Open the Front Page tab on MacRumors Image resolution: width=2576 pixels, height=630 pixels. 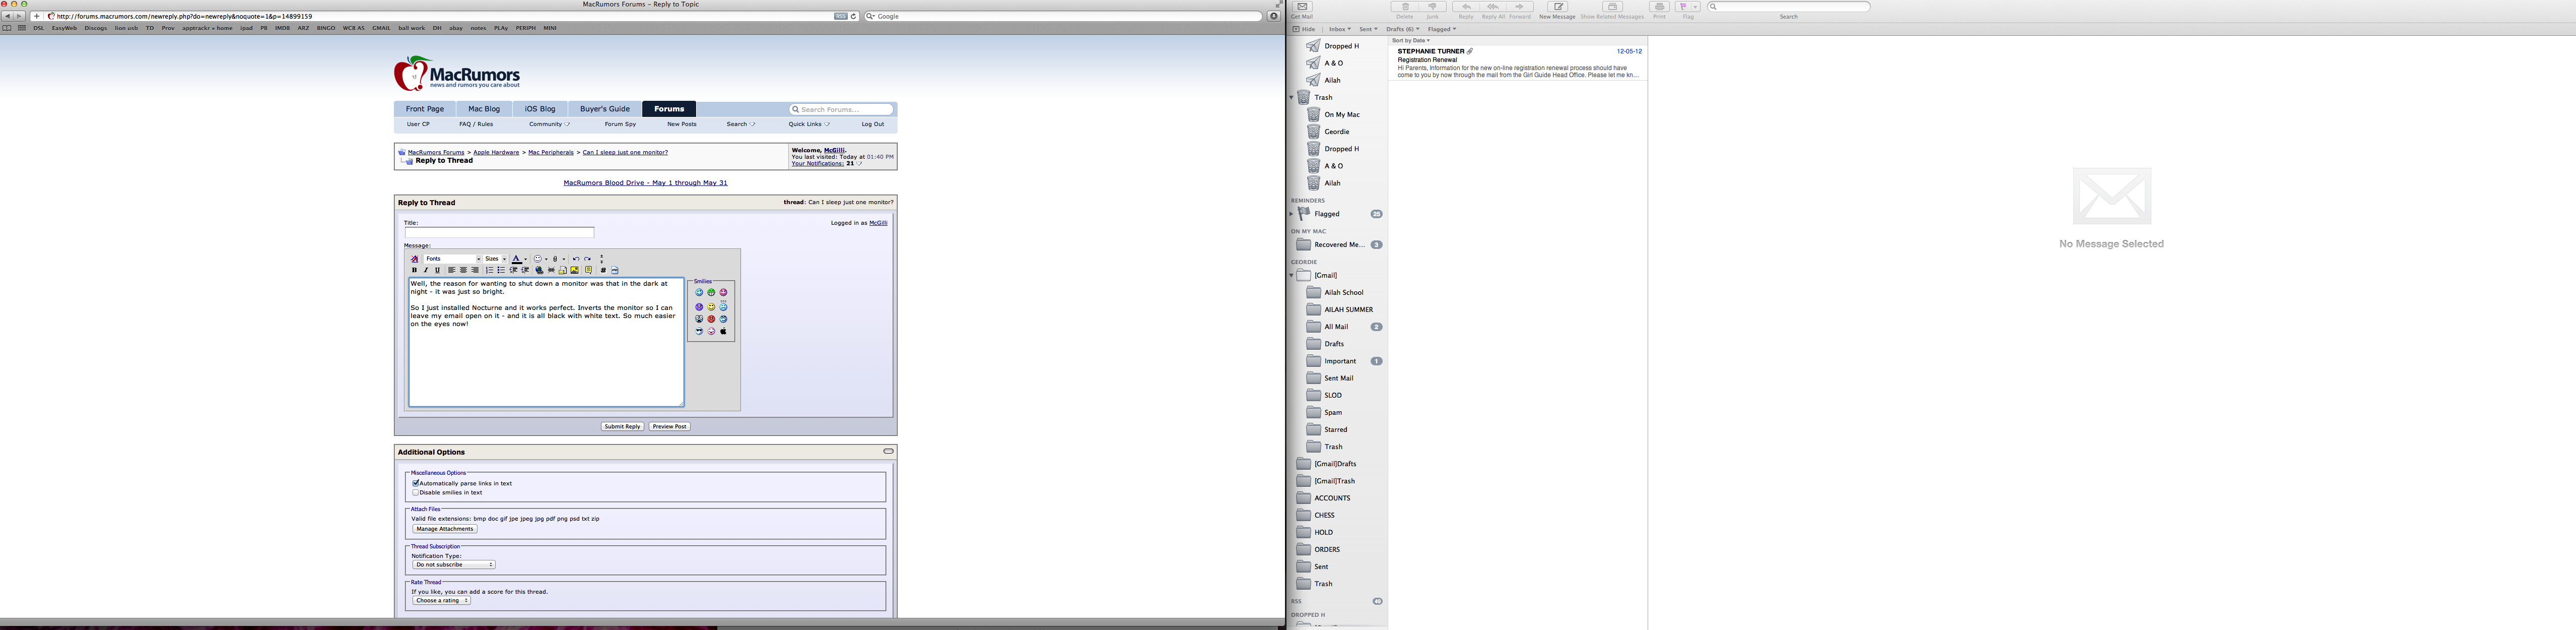pos(425,109)
